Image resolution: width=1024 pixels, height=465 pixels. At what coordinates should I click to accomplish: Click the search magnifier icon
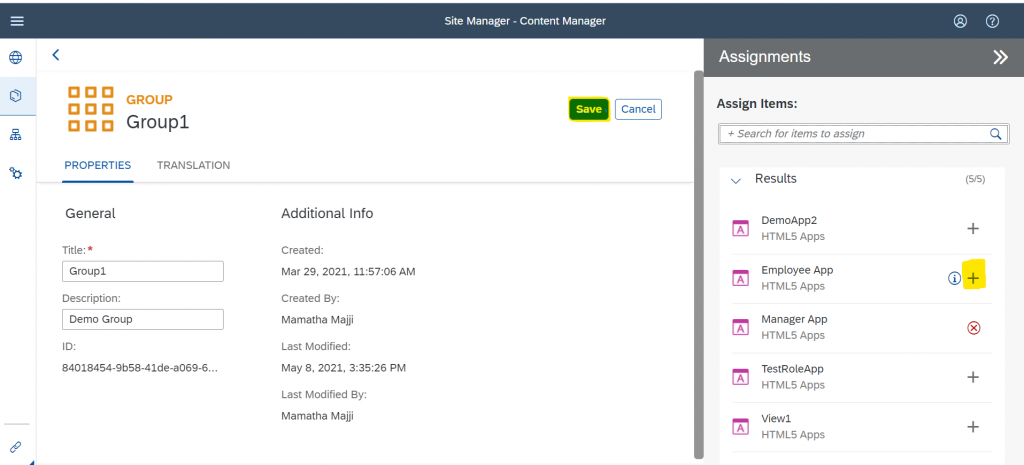click(995, 134)
